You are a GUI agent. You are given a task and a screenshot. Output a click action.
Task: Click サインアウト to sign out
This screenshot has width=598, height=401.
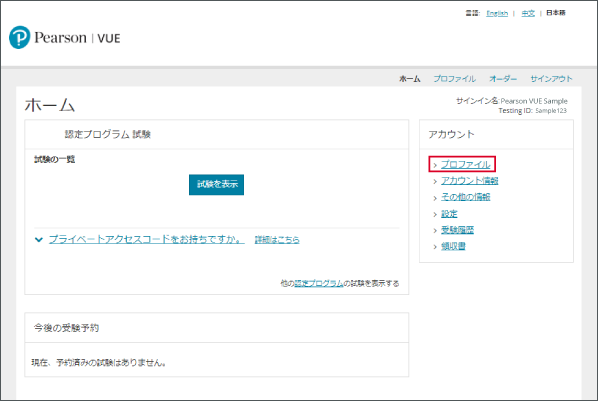(x=551, y=79)
